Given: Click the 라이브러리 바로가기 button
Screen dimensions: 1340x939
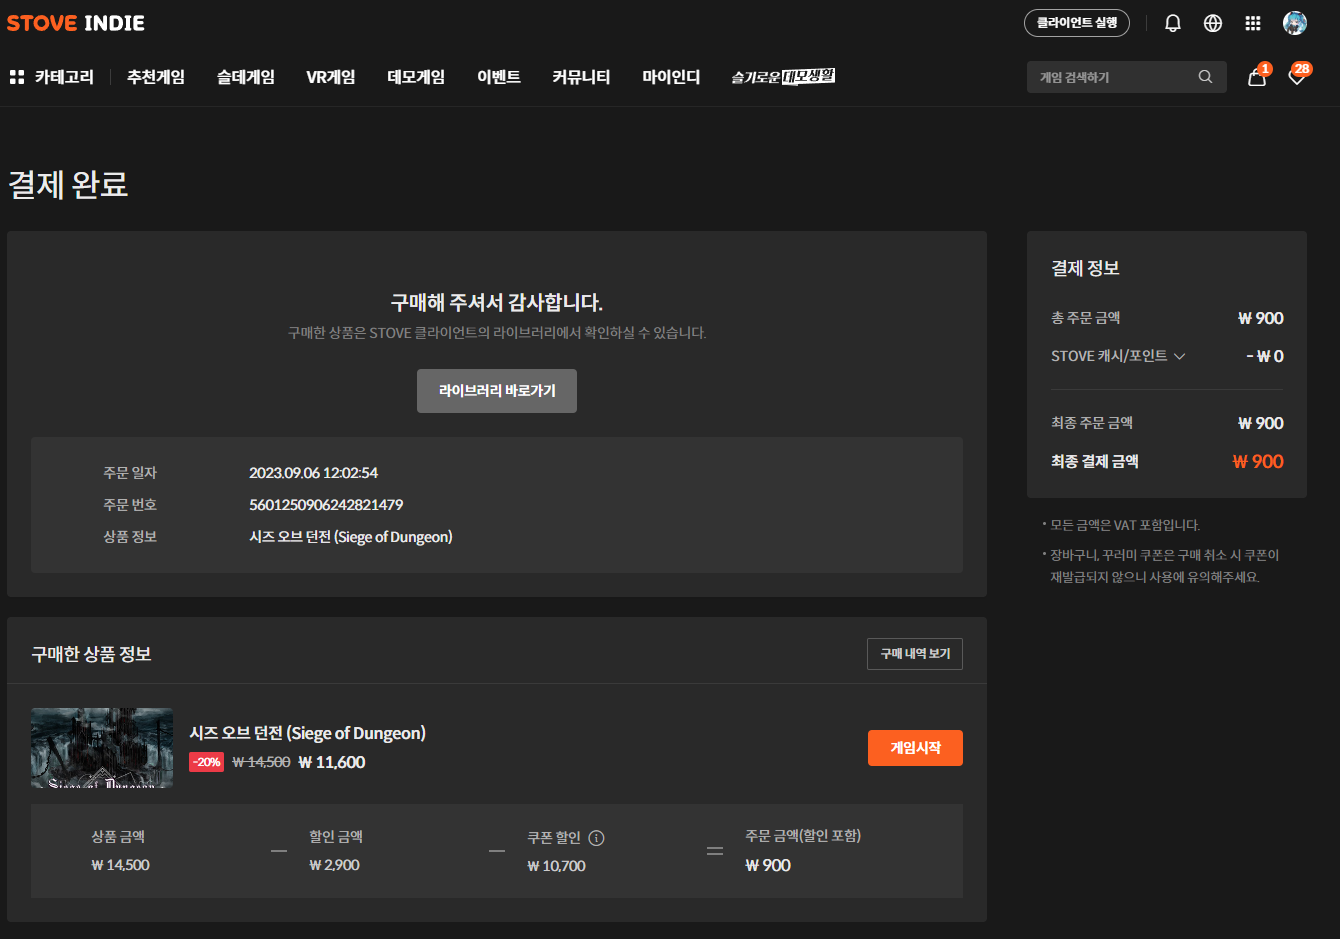Looking at the screenshot, I should coord(497,391).
